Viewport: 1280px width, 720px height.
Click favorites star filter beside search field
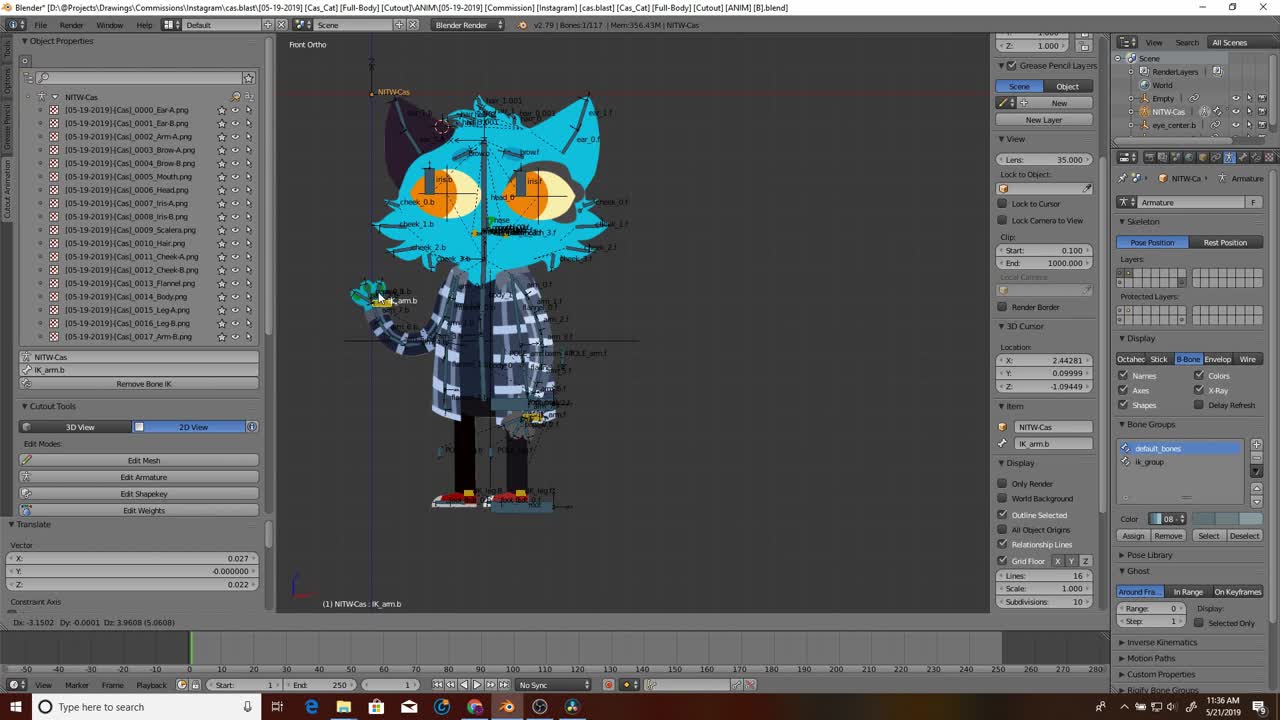pos(248,78)
